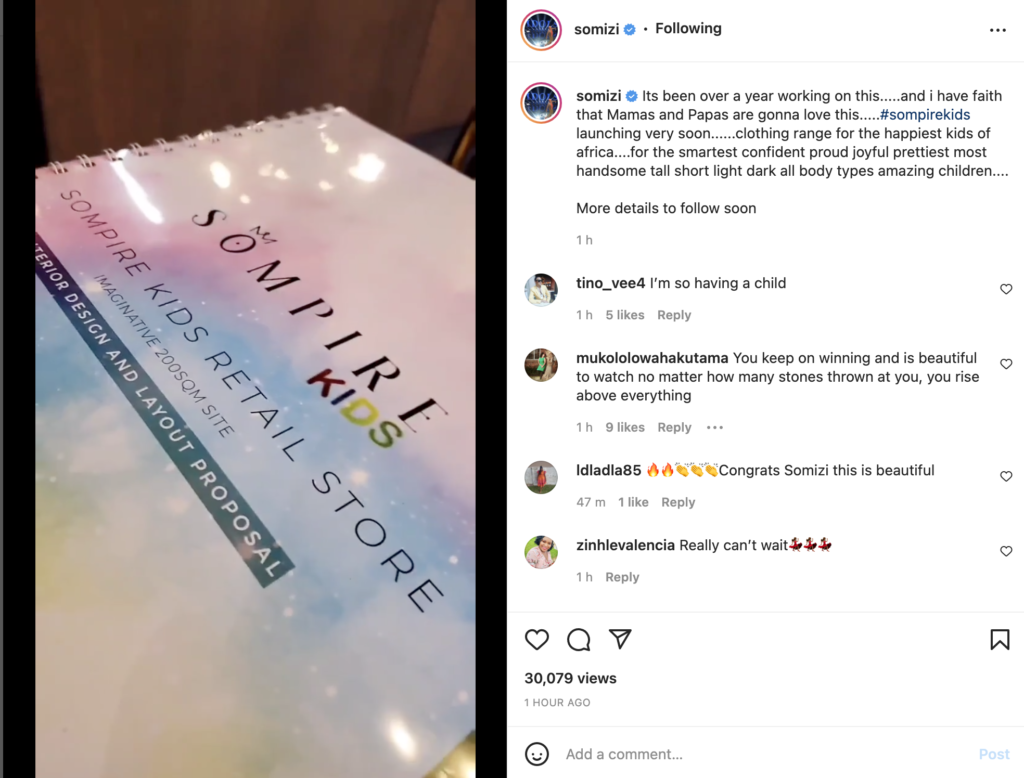
Task: Open the post options three-dots menu
Action: pyautogui.click(x=997, y=30)
